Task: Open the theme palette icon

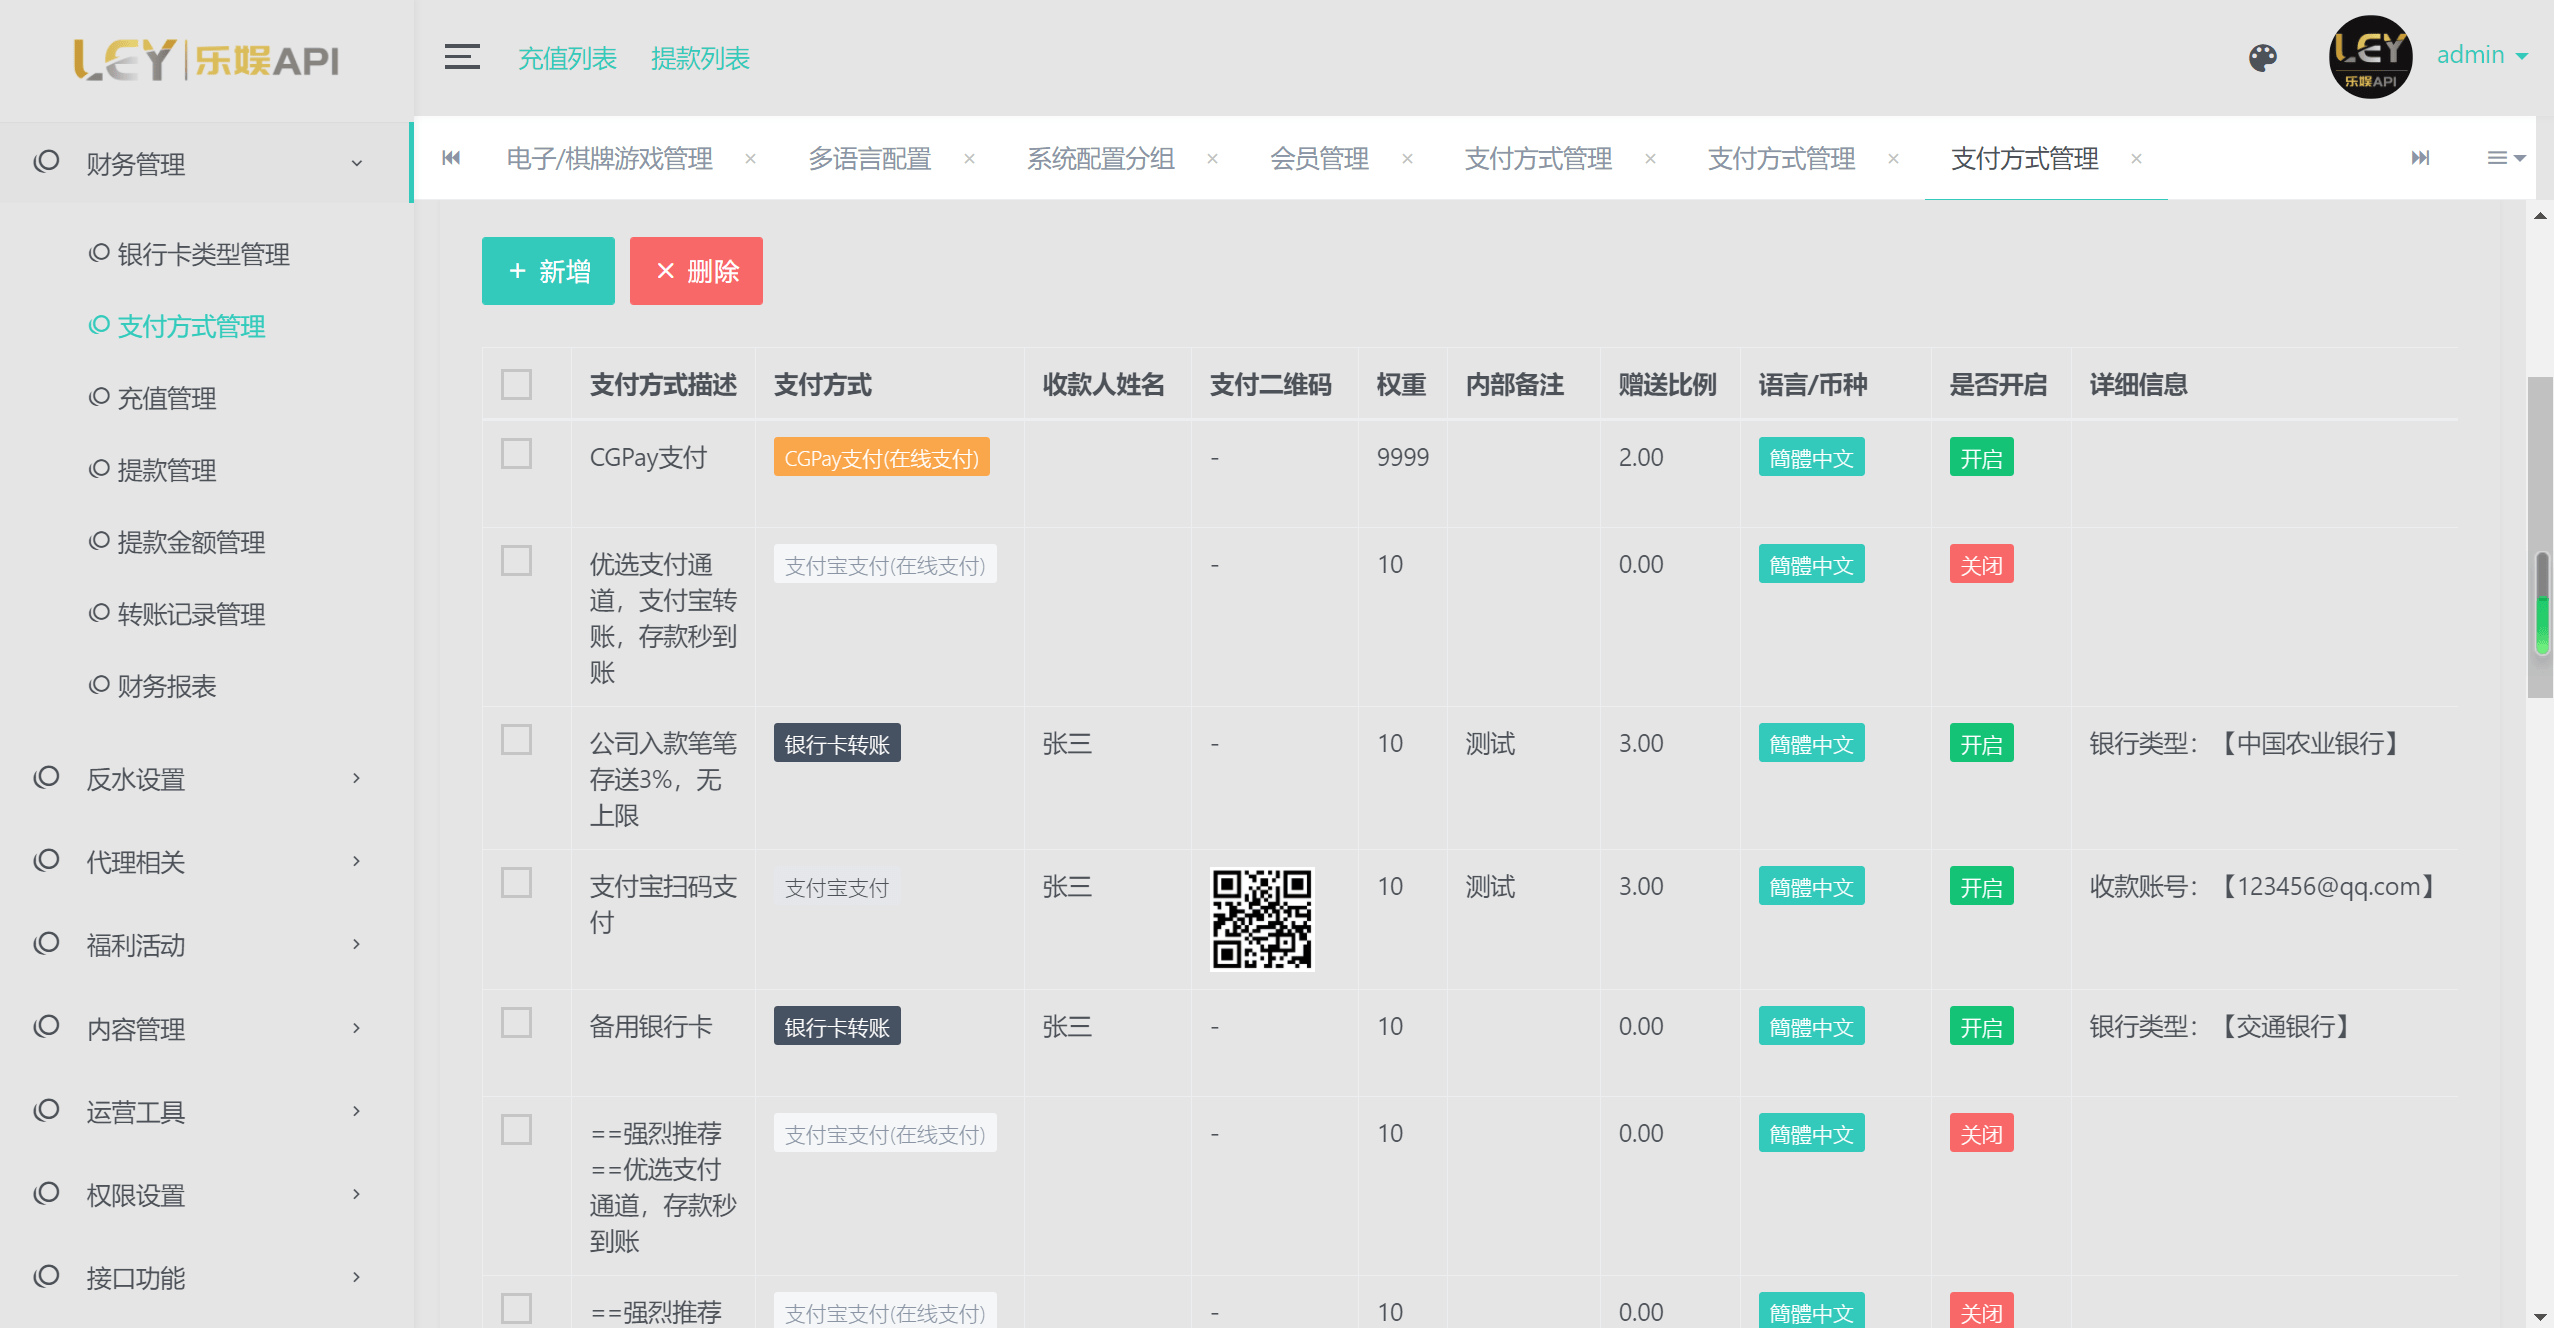Action: coord(2263,58)
